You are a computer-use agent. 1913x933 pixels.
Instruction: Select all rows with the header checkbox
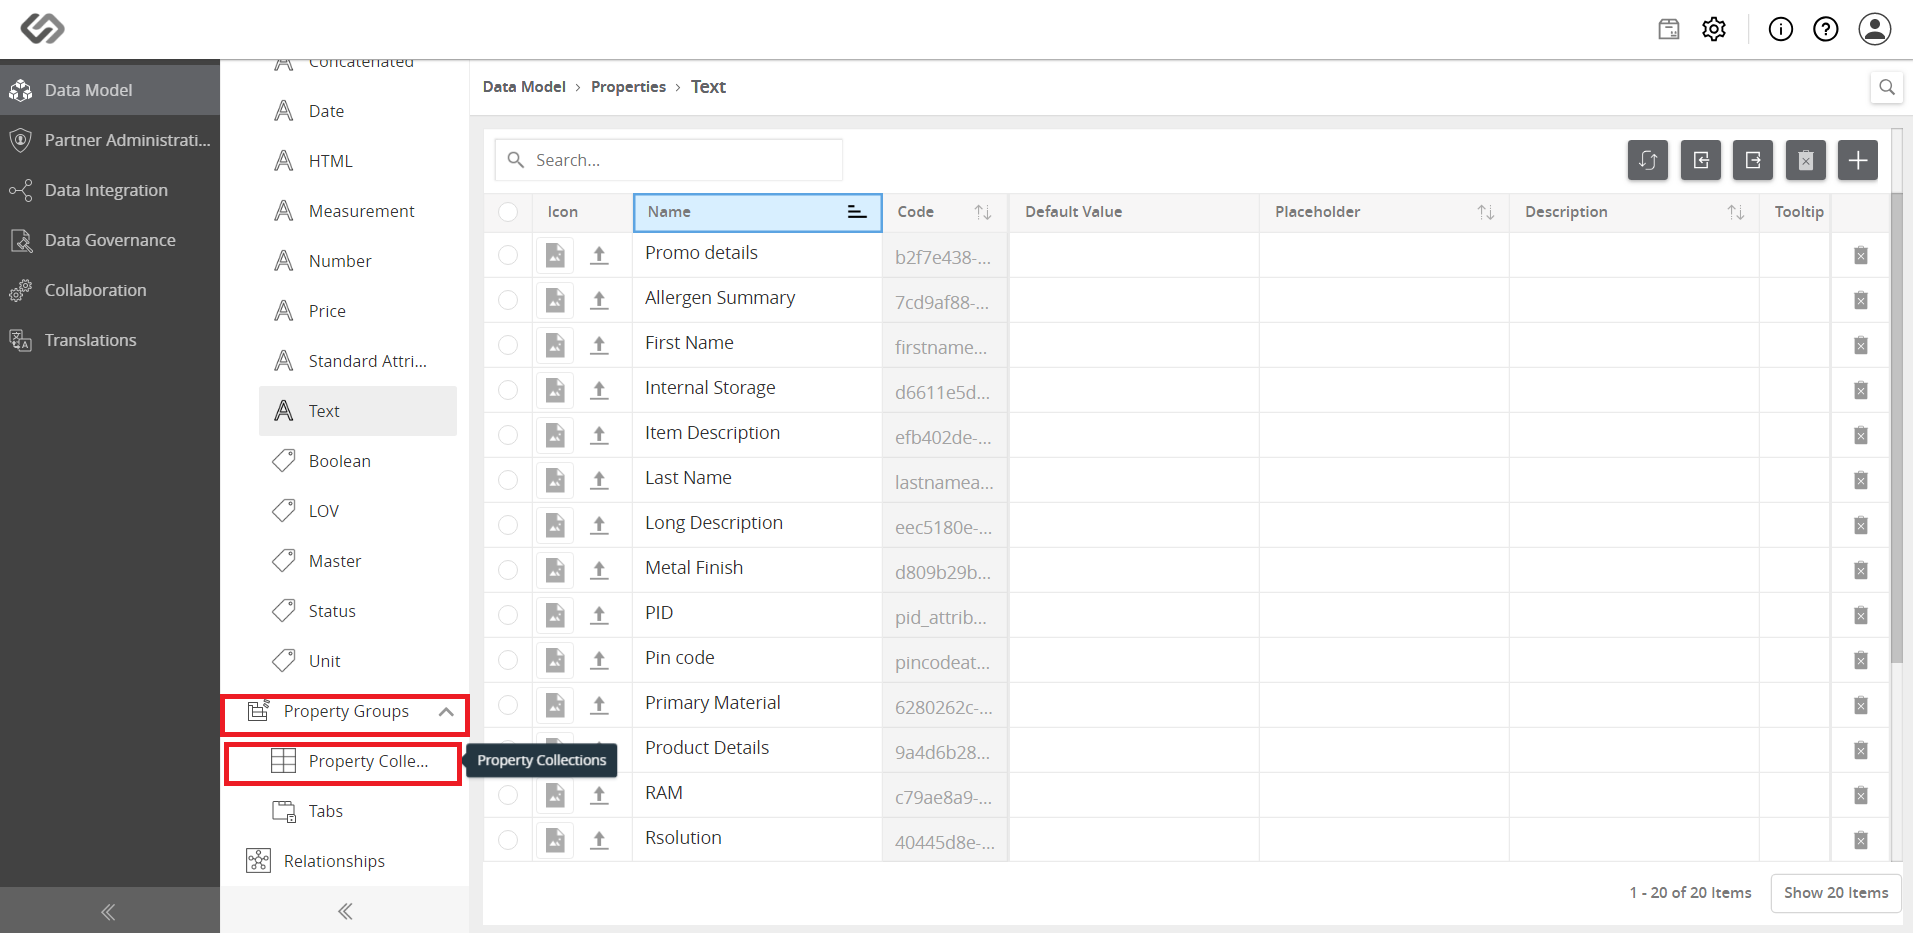508,212
